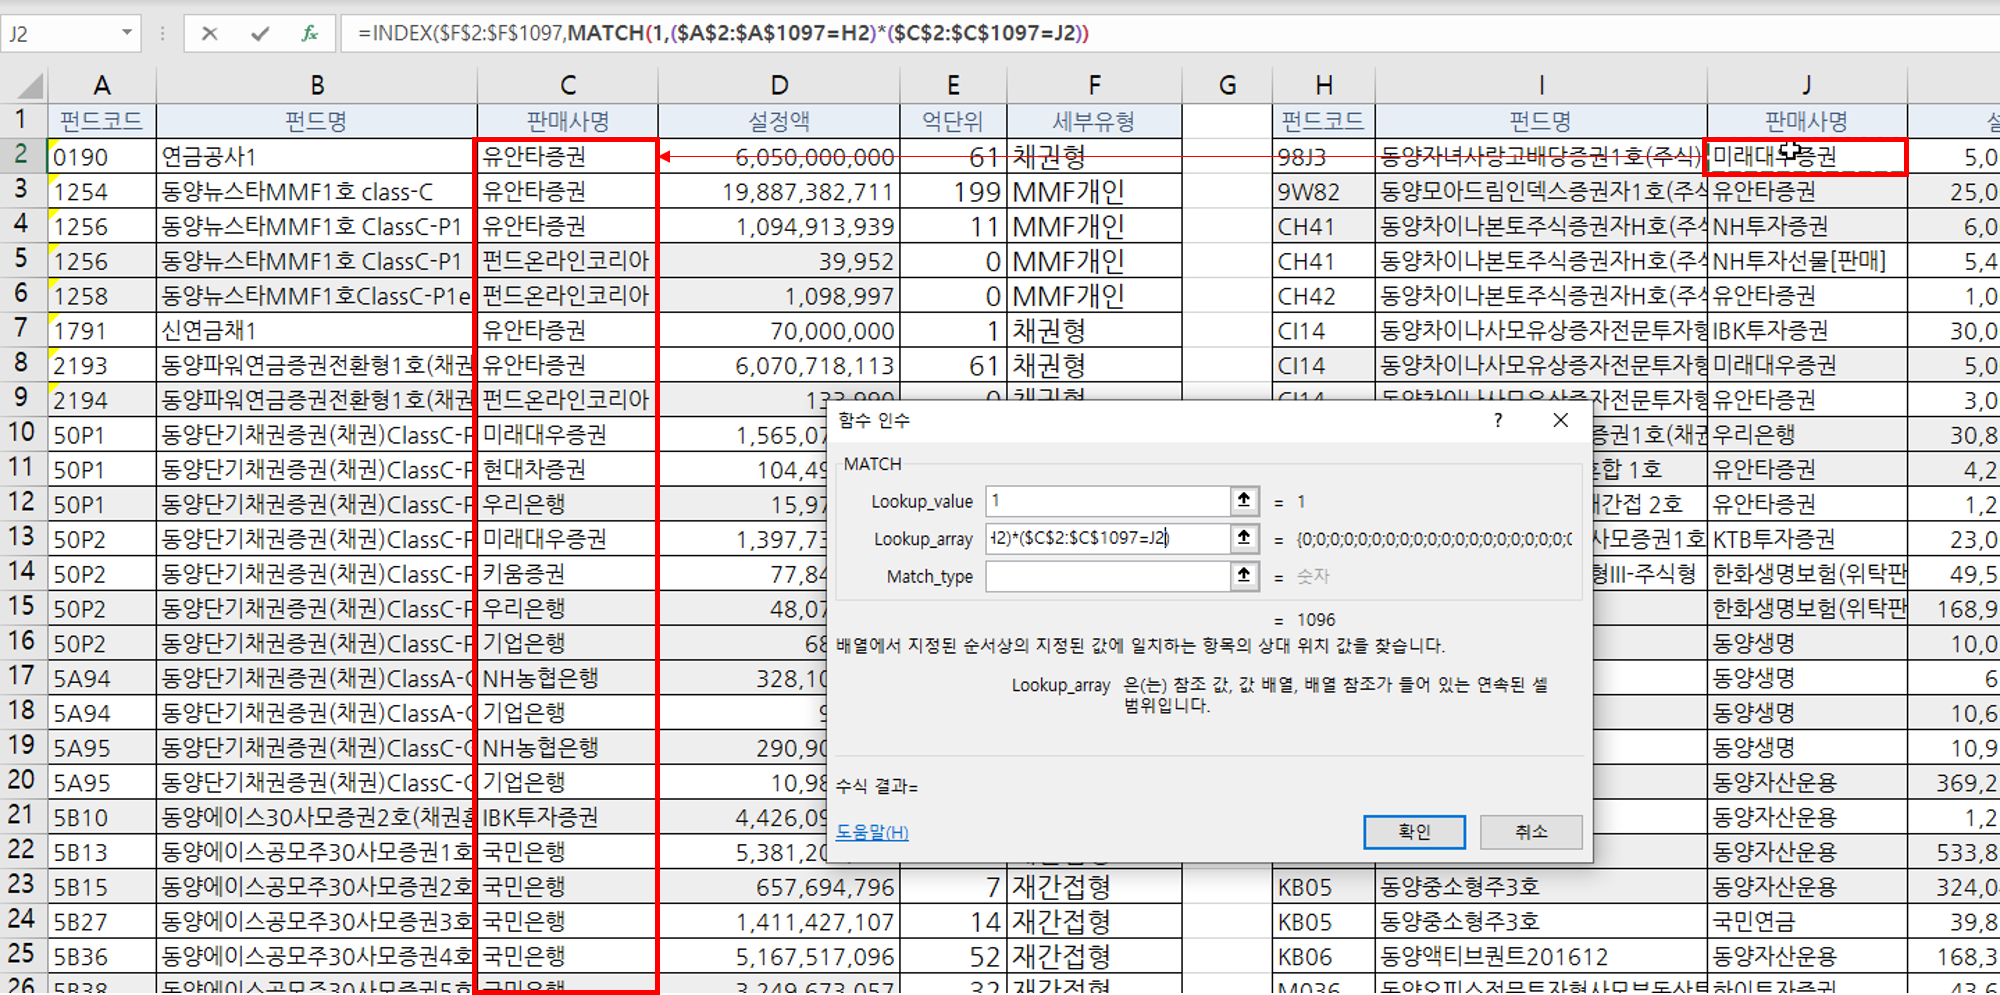
Task: Click cell A1 펀드코드 header
Action: click(x=102, y=121)
